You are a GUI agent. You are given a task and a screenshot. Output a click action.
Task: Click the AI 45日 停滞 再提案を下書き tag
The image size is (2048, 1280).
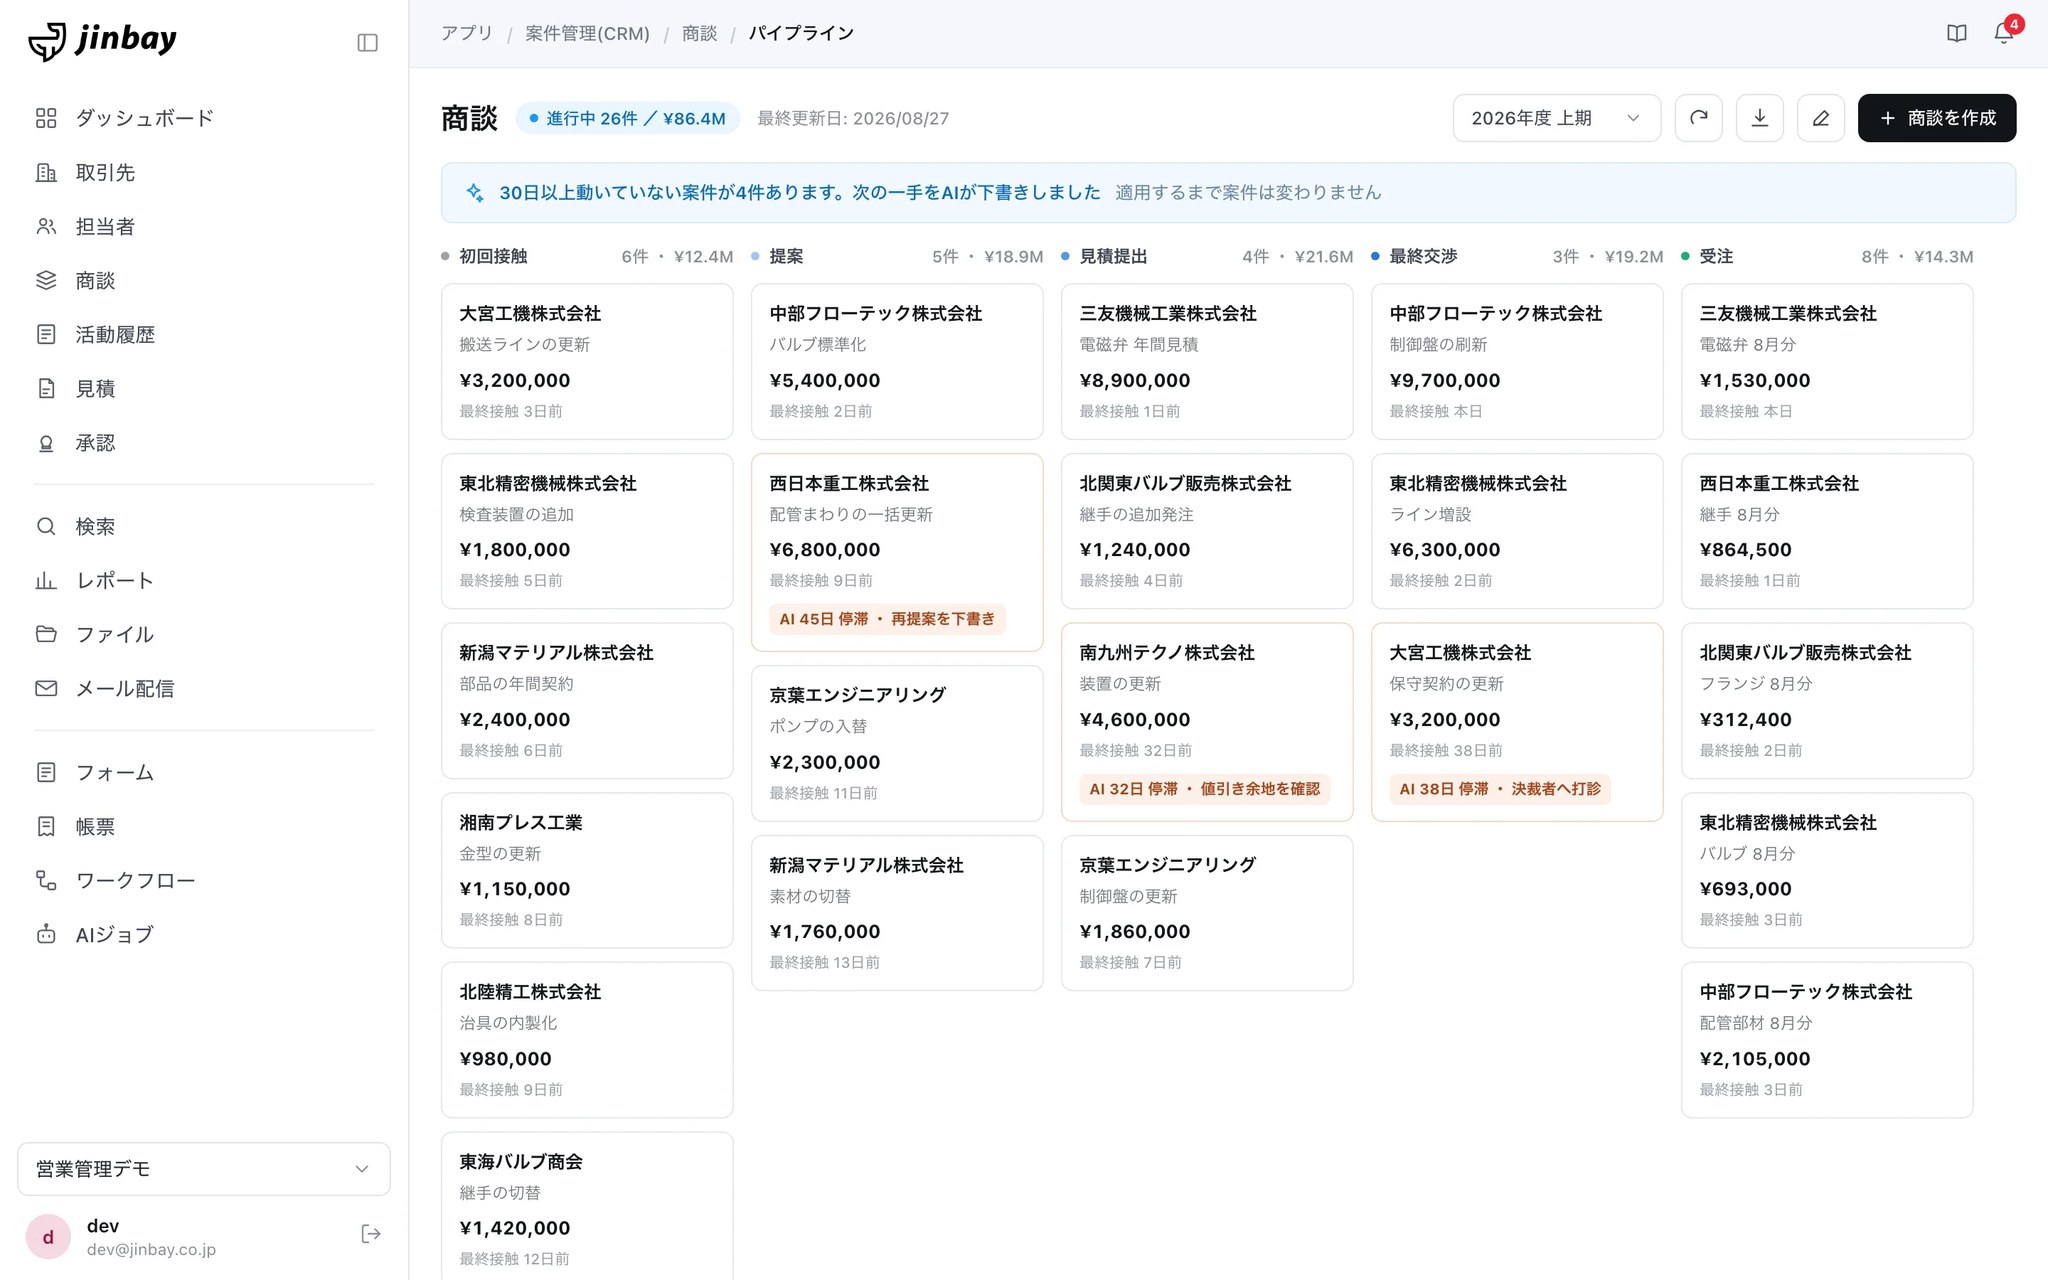pos(887,619)
